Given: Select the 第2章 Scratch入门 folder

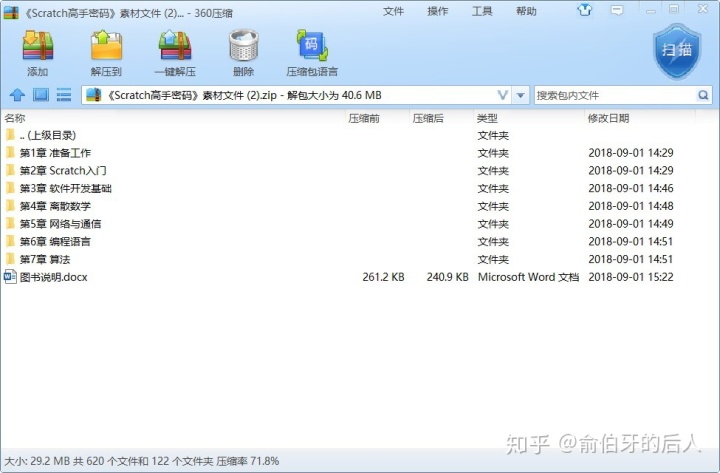Looking at the screenshot, I should [63, 170].
